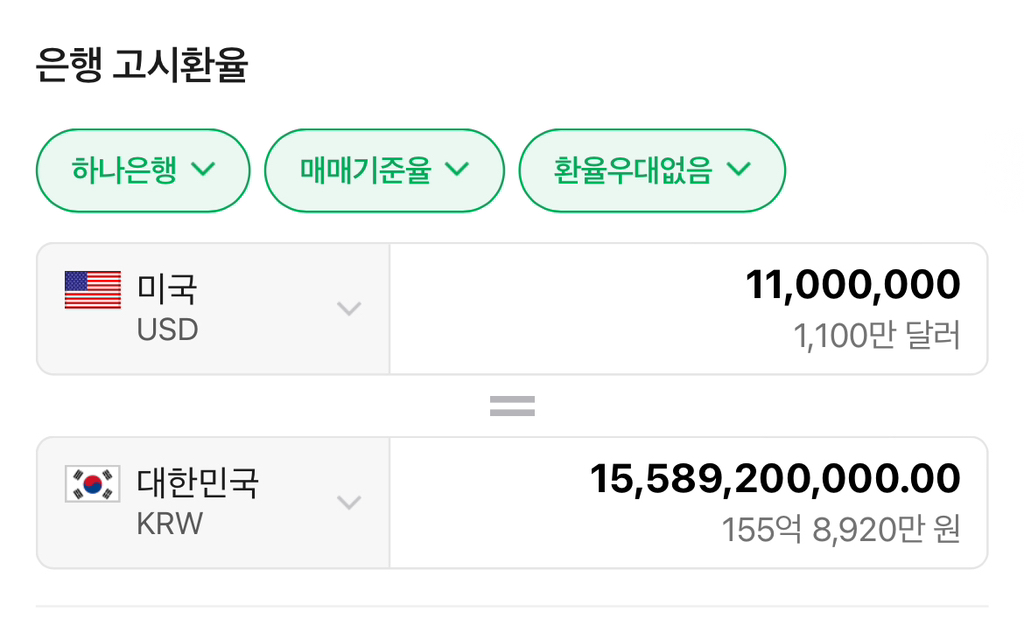The image size is (1024, 618).
Task: Open the 환율우대없음 discount selector
Action: (x=651, y=170)
